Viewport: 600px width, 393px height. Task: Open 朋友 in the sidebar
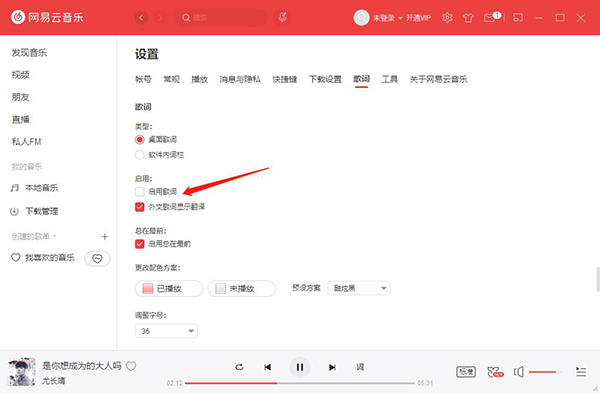point(21,97)
